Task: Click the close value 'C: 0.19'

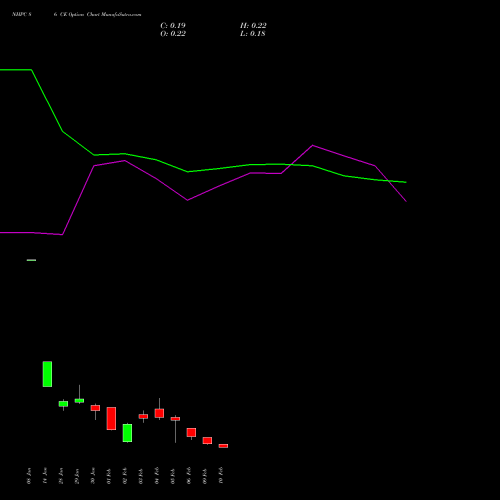Action: pos(173,26)
